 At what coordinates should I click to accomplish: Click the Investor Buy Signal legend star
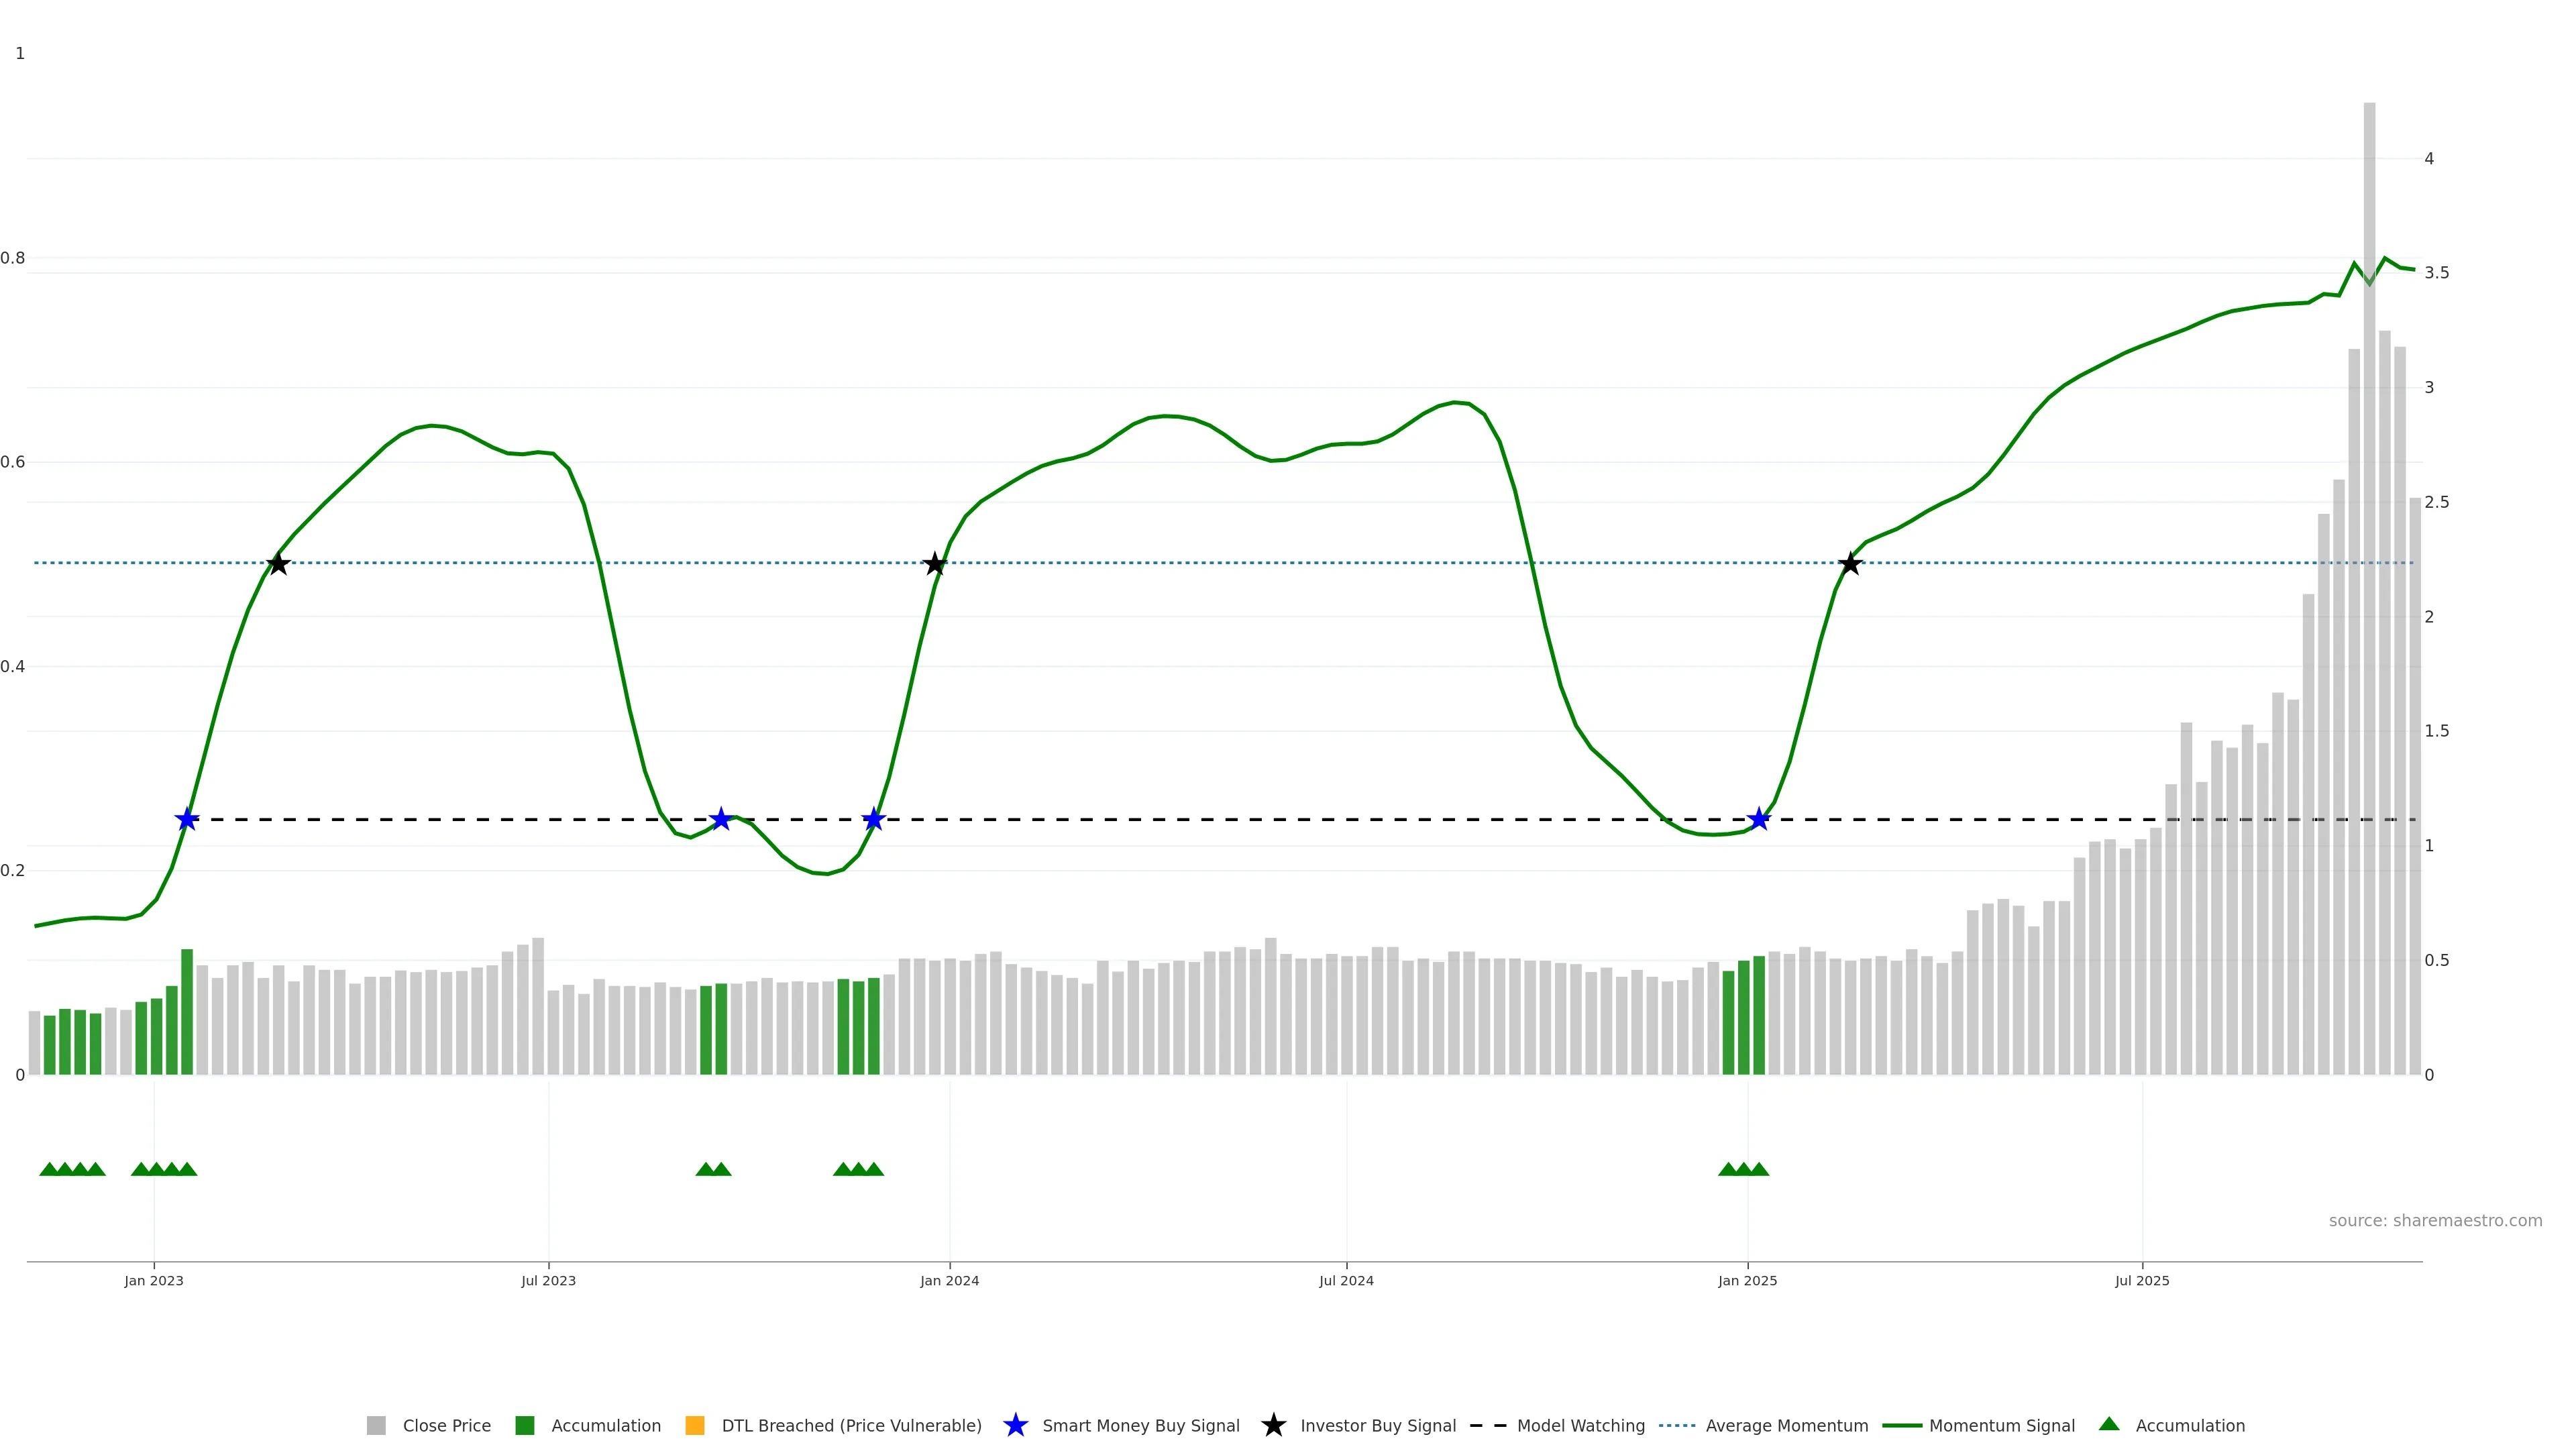click(1273, 1425)
